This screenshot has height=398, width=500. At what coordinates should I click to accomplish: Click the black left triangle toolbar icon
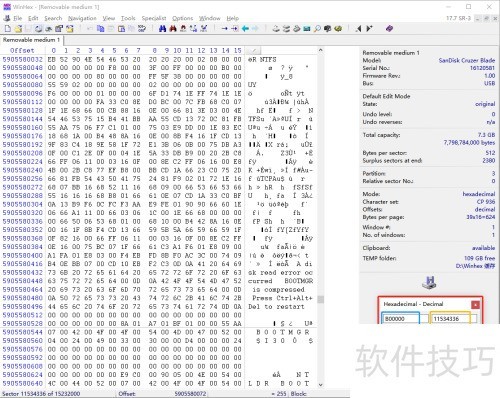[359, 29]
